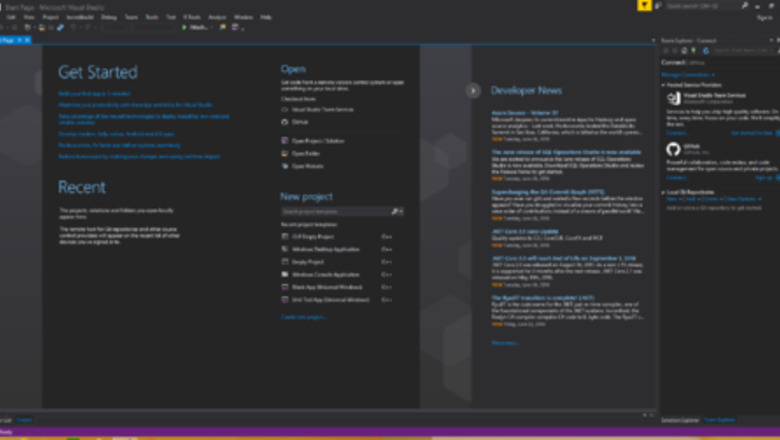
Task: Click Sign in at top right
Action: 764,17
